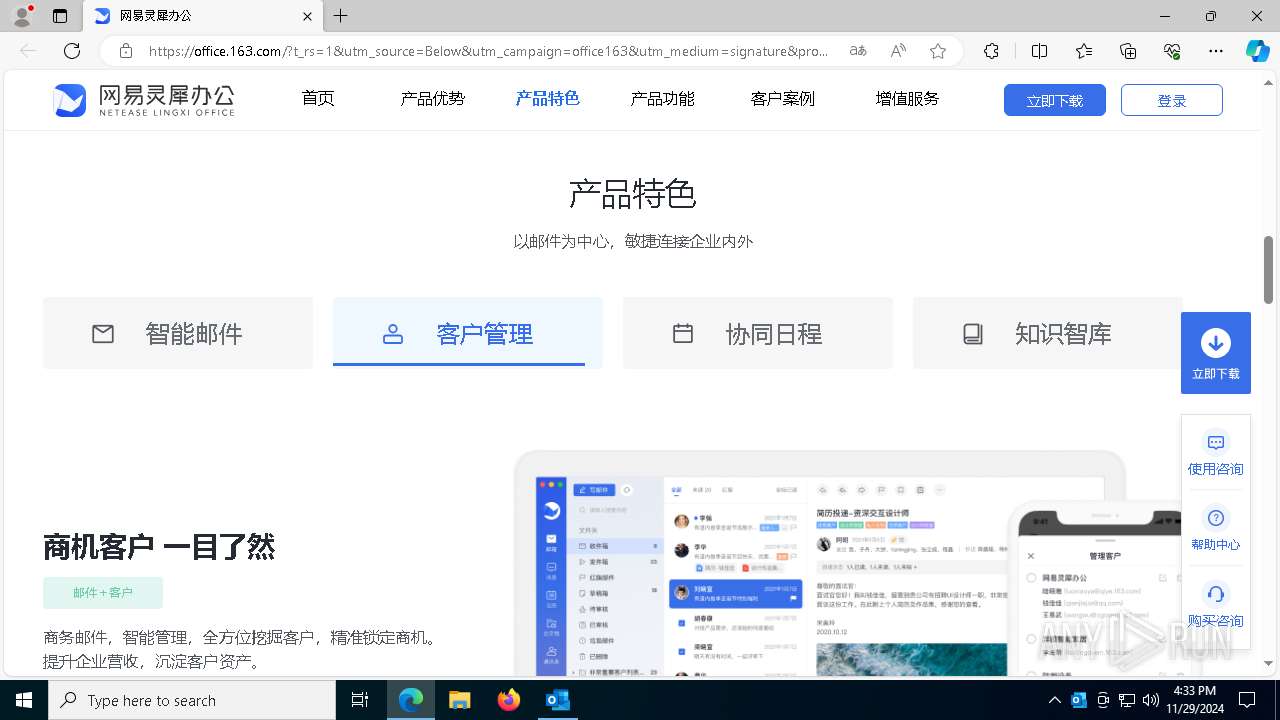
Task: Open the 购买咨询 headset sidebar option
Action: [1216, 606]
